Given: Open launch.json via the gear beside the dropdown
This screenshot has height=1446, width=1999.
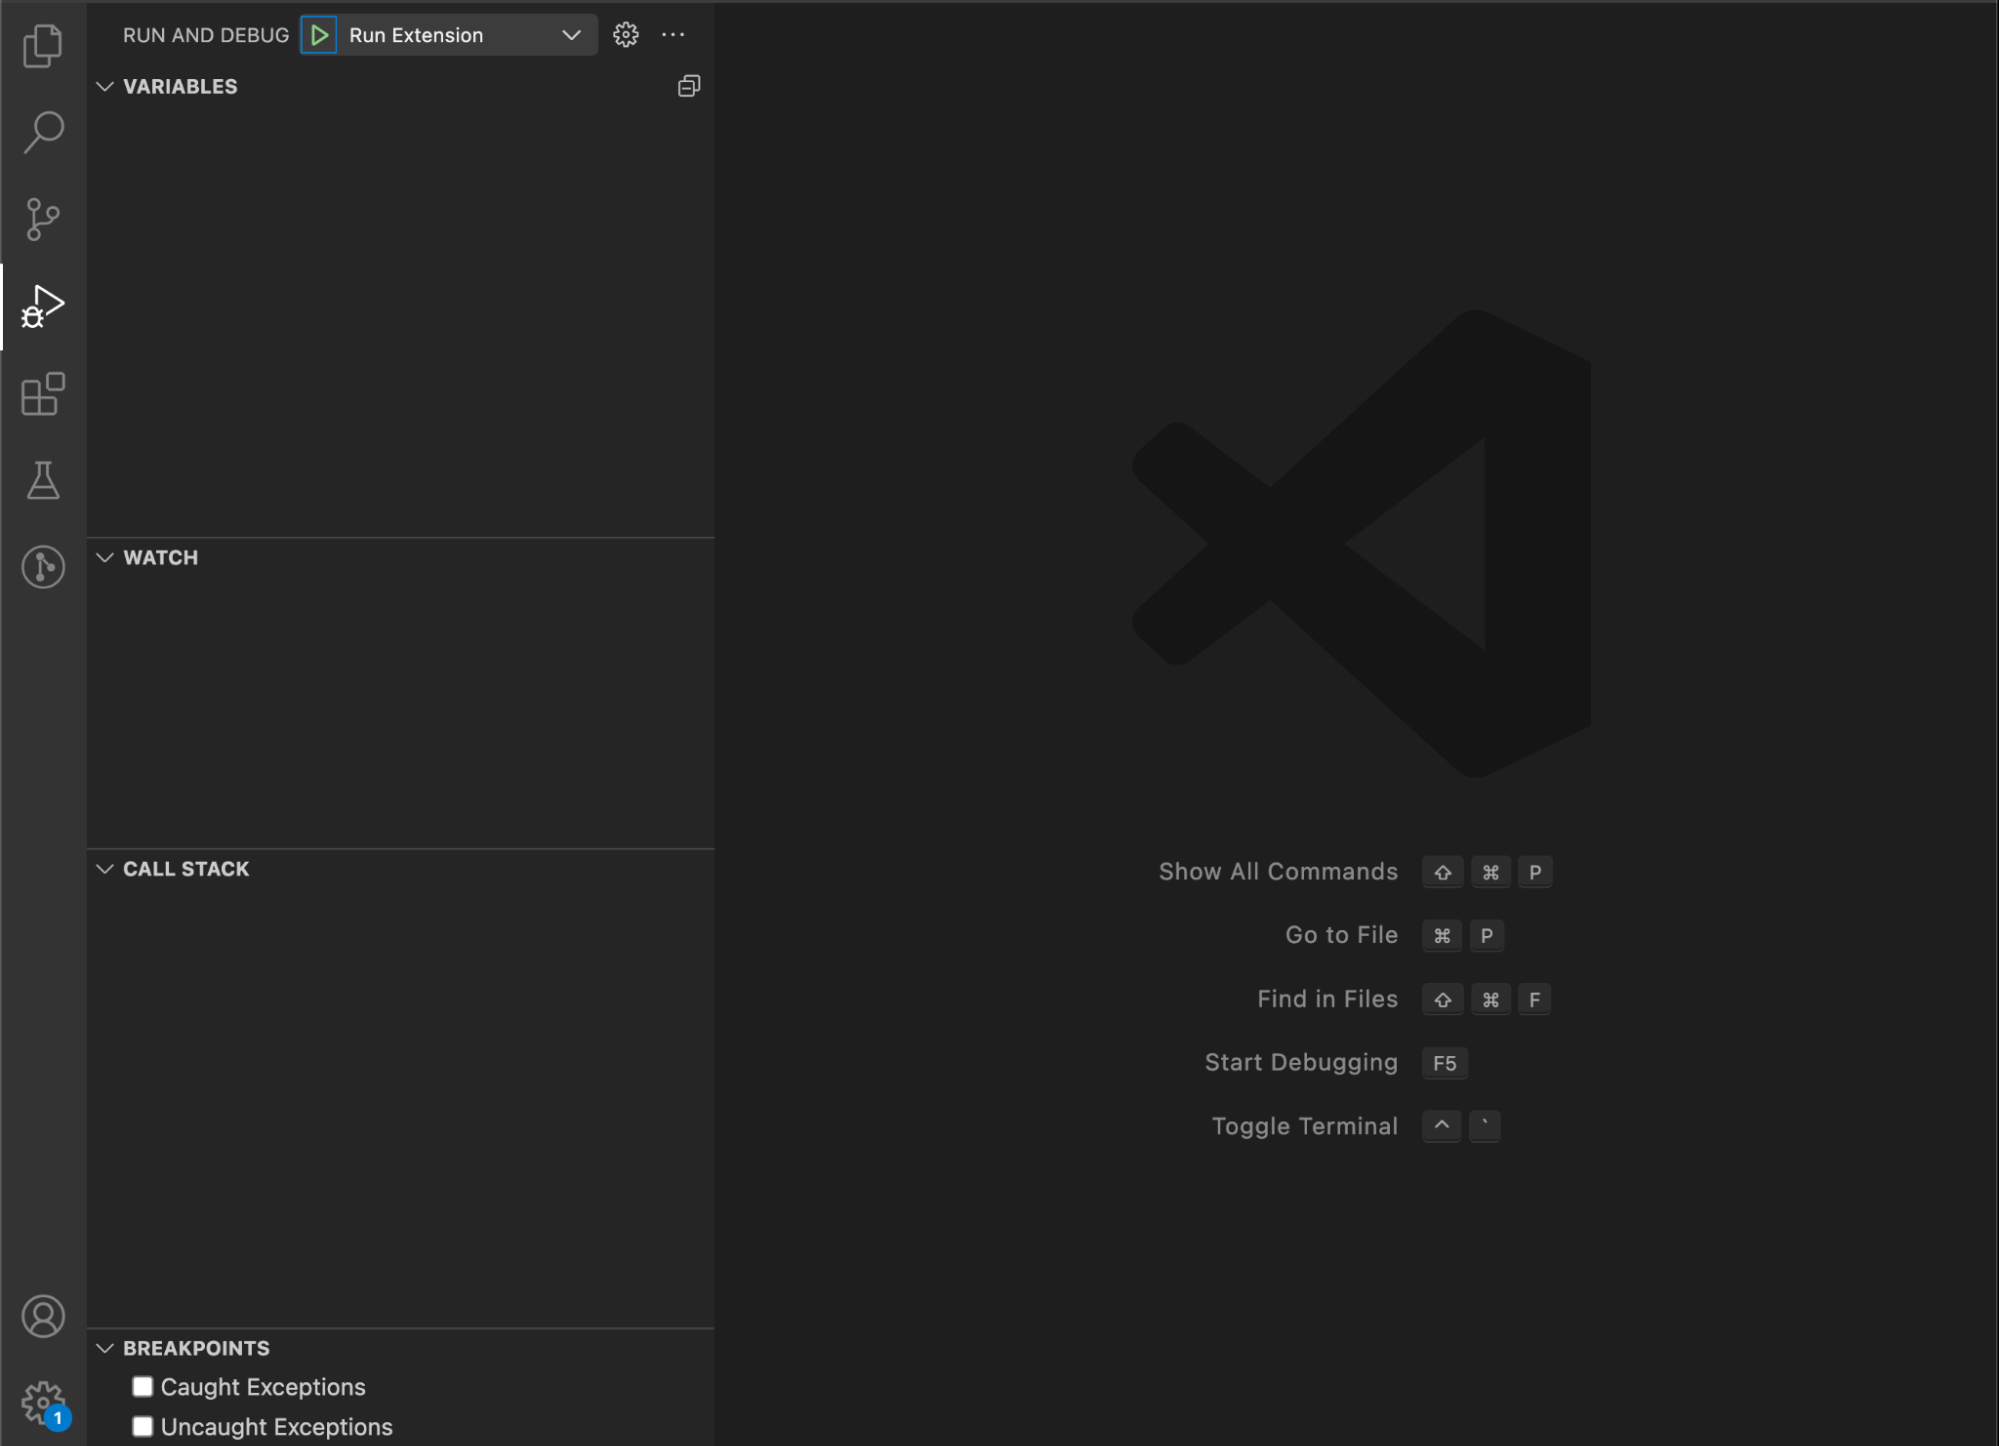Looking at the screenshot, I should (625, 35).
